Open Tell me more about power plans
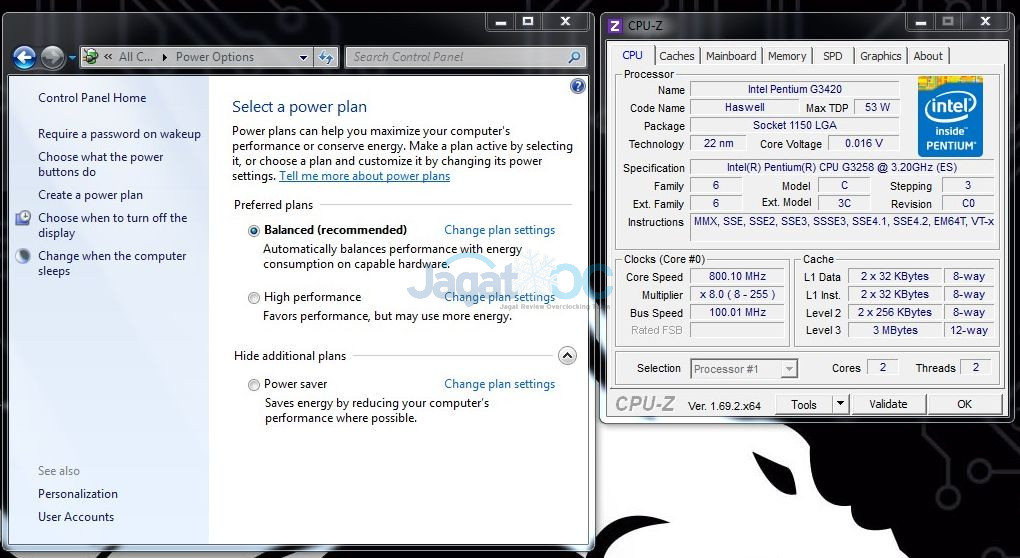The image size is (1020, 558). (x=364, y=176)
